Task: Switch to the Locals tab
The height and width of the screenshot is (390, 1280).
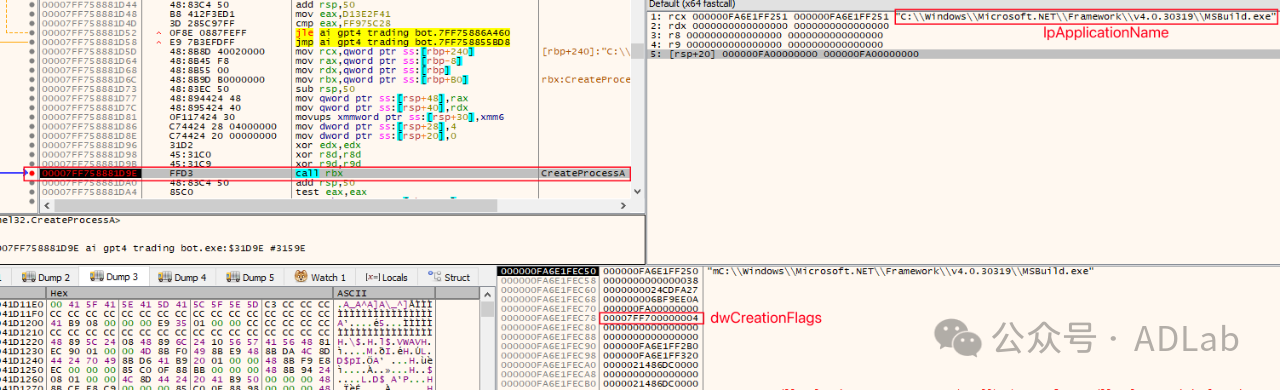Action: click(x=386, y=277)
